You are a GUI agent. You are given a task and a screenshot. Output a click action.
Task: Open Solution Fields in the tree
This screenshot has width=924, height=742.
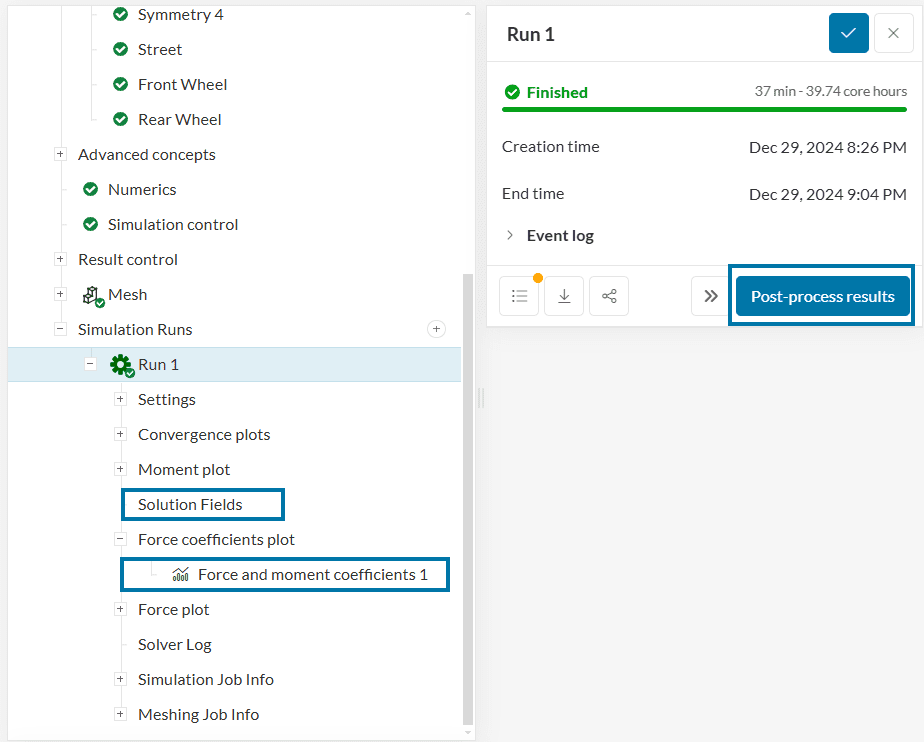[190, 505]
